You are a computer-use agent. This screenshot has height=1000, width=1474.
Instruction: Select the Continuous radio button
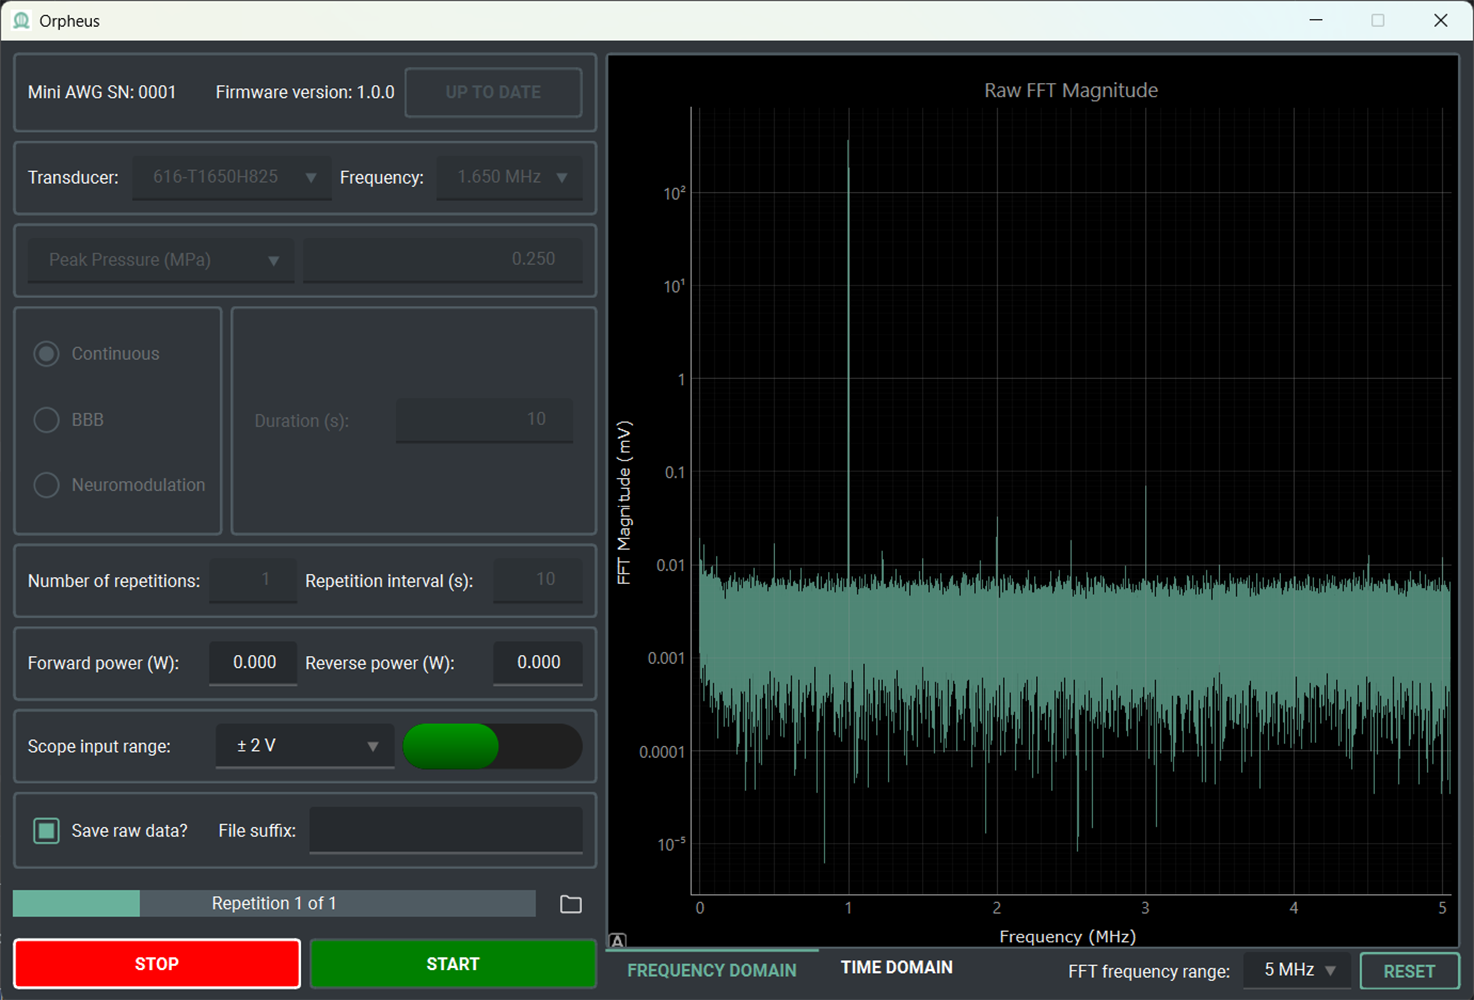pos(47,354)
